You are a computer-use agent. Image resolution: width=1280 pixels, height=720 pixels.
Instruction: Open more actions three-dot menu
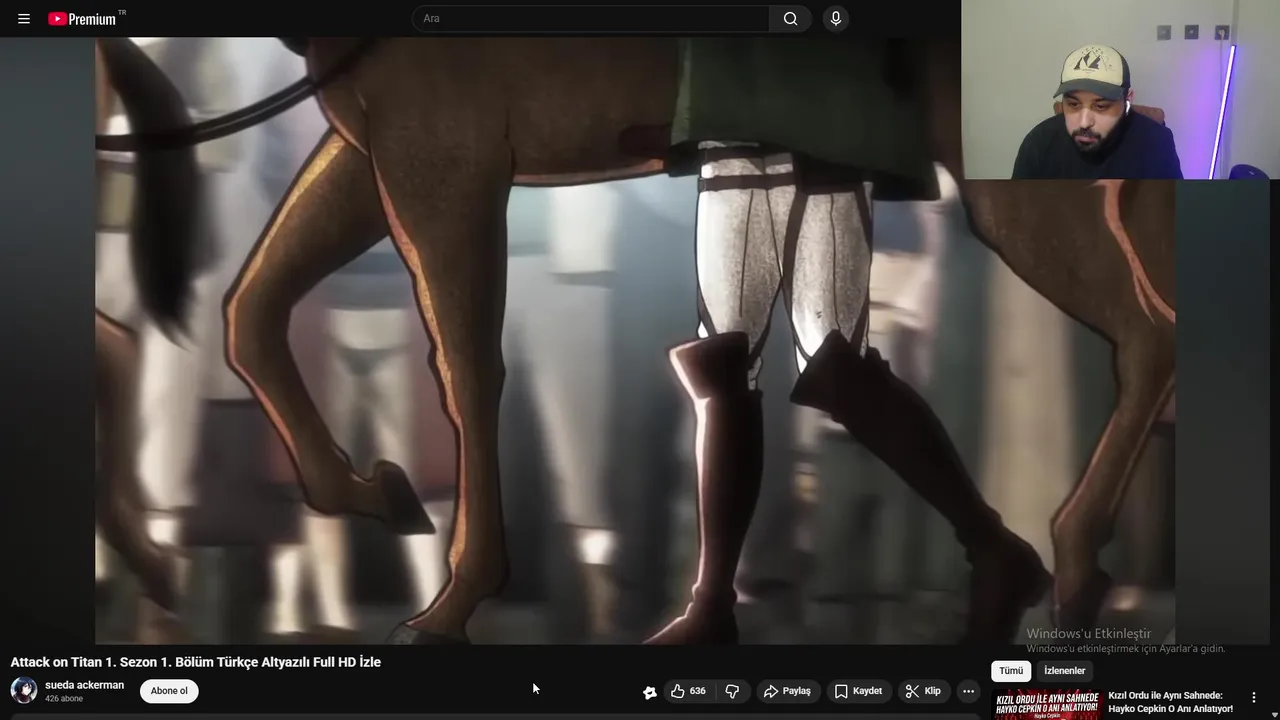[x=968, y=691]
